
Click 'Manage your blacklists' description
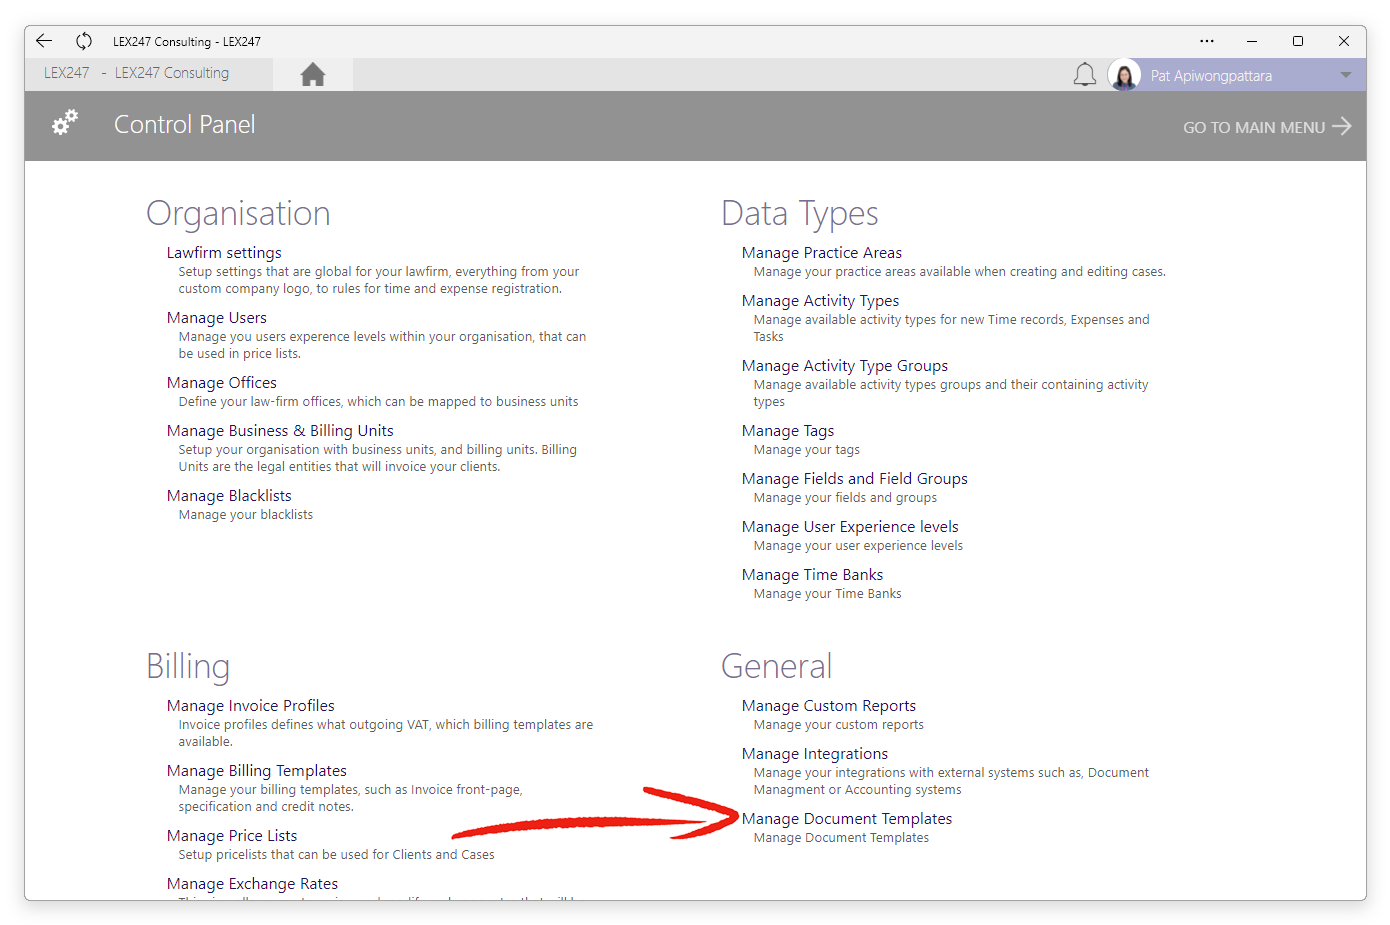pos(246,515)
